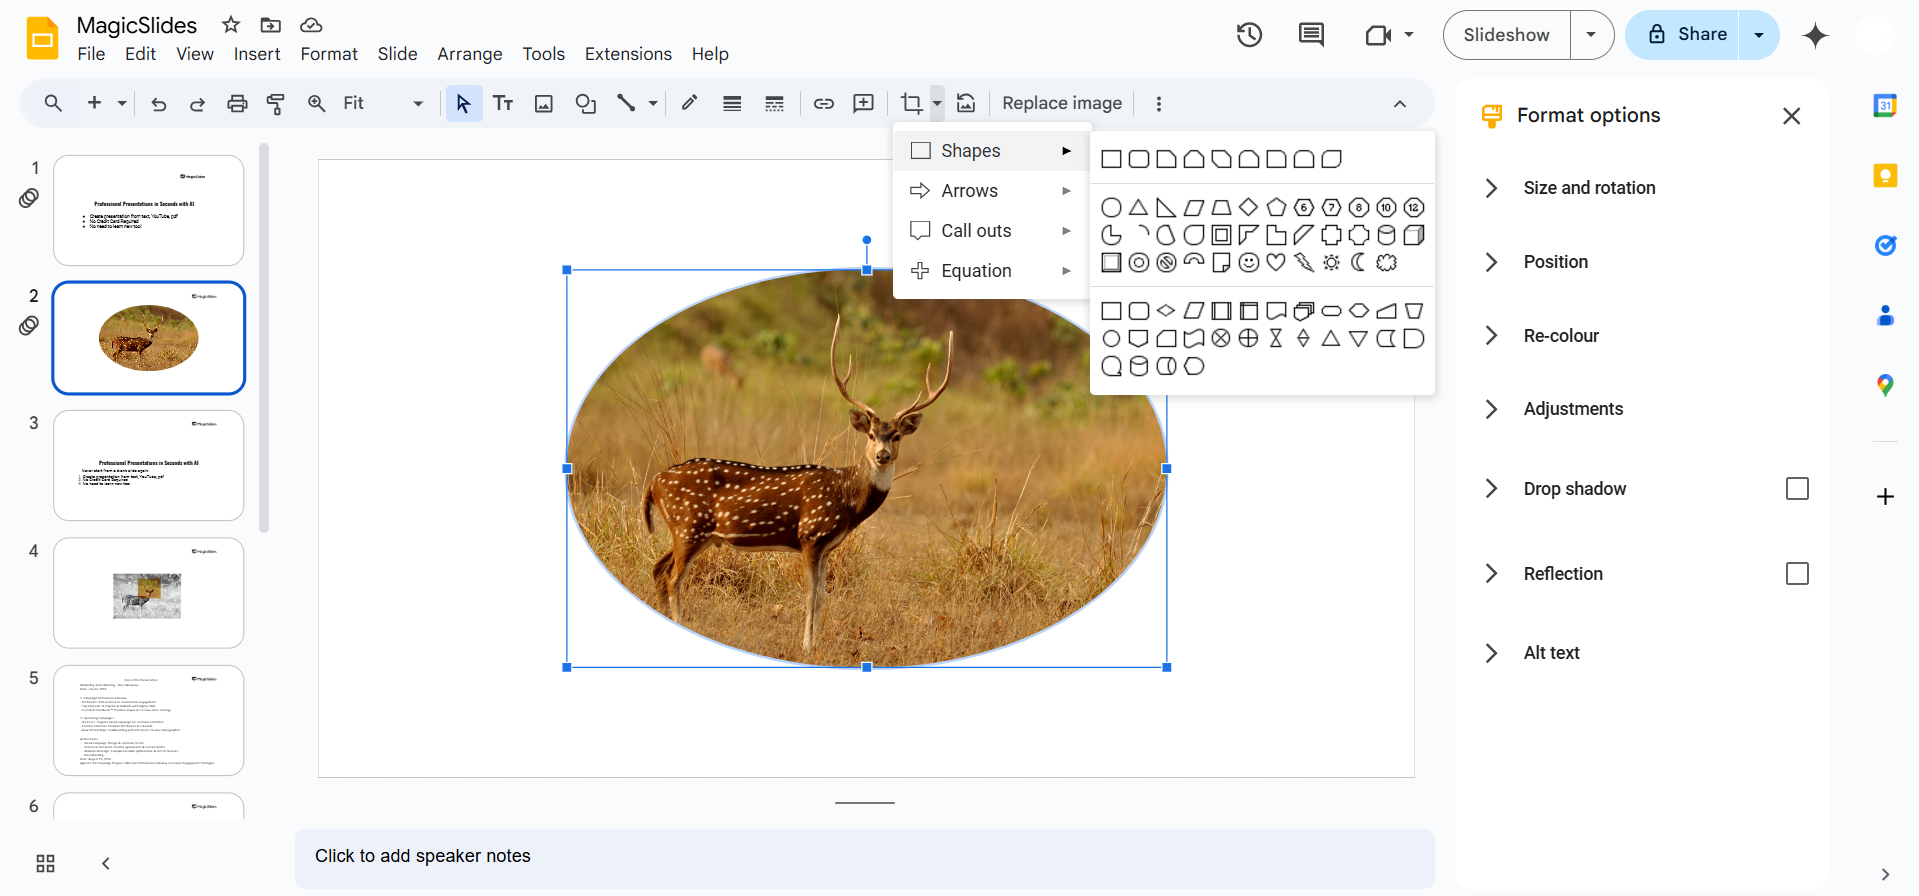Click the Replace image button
The width and height of the screenshot is (1919, 896).
tap(1061, 103)
